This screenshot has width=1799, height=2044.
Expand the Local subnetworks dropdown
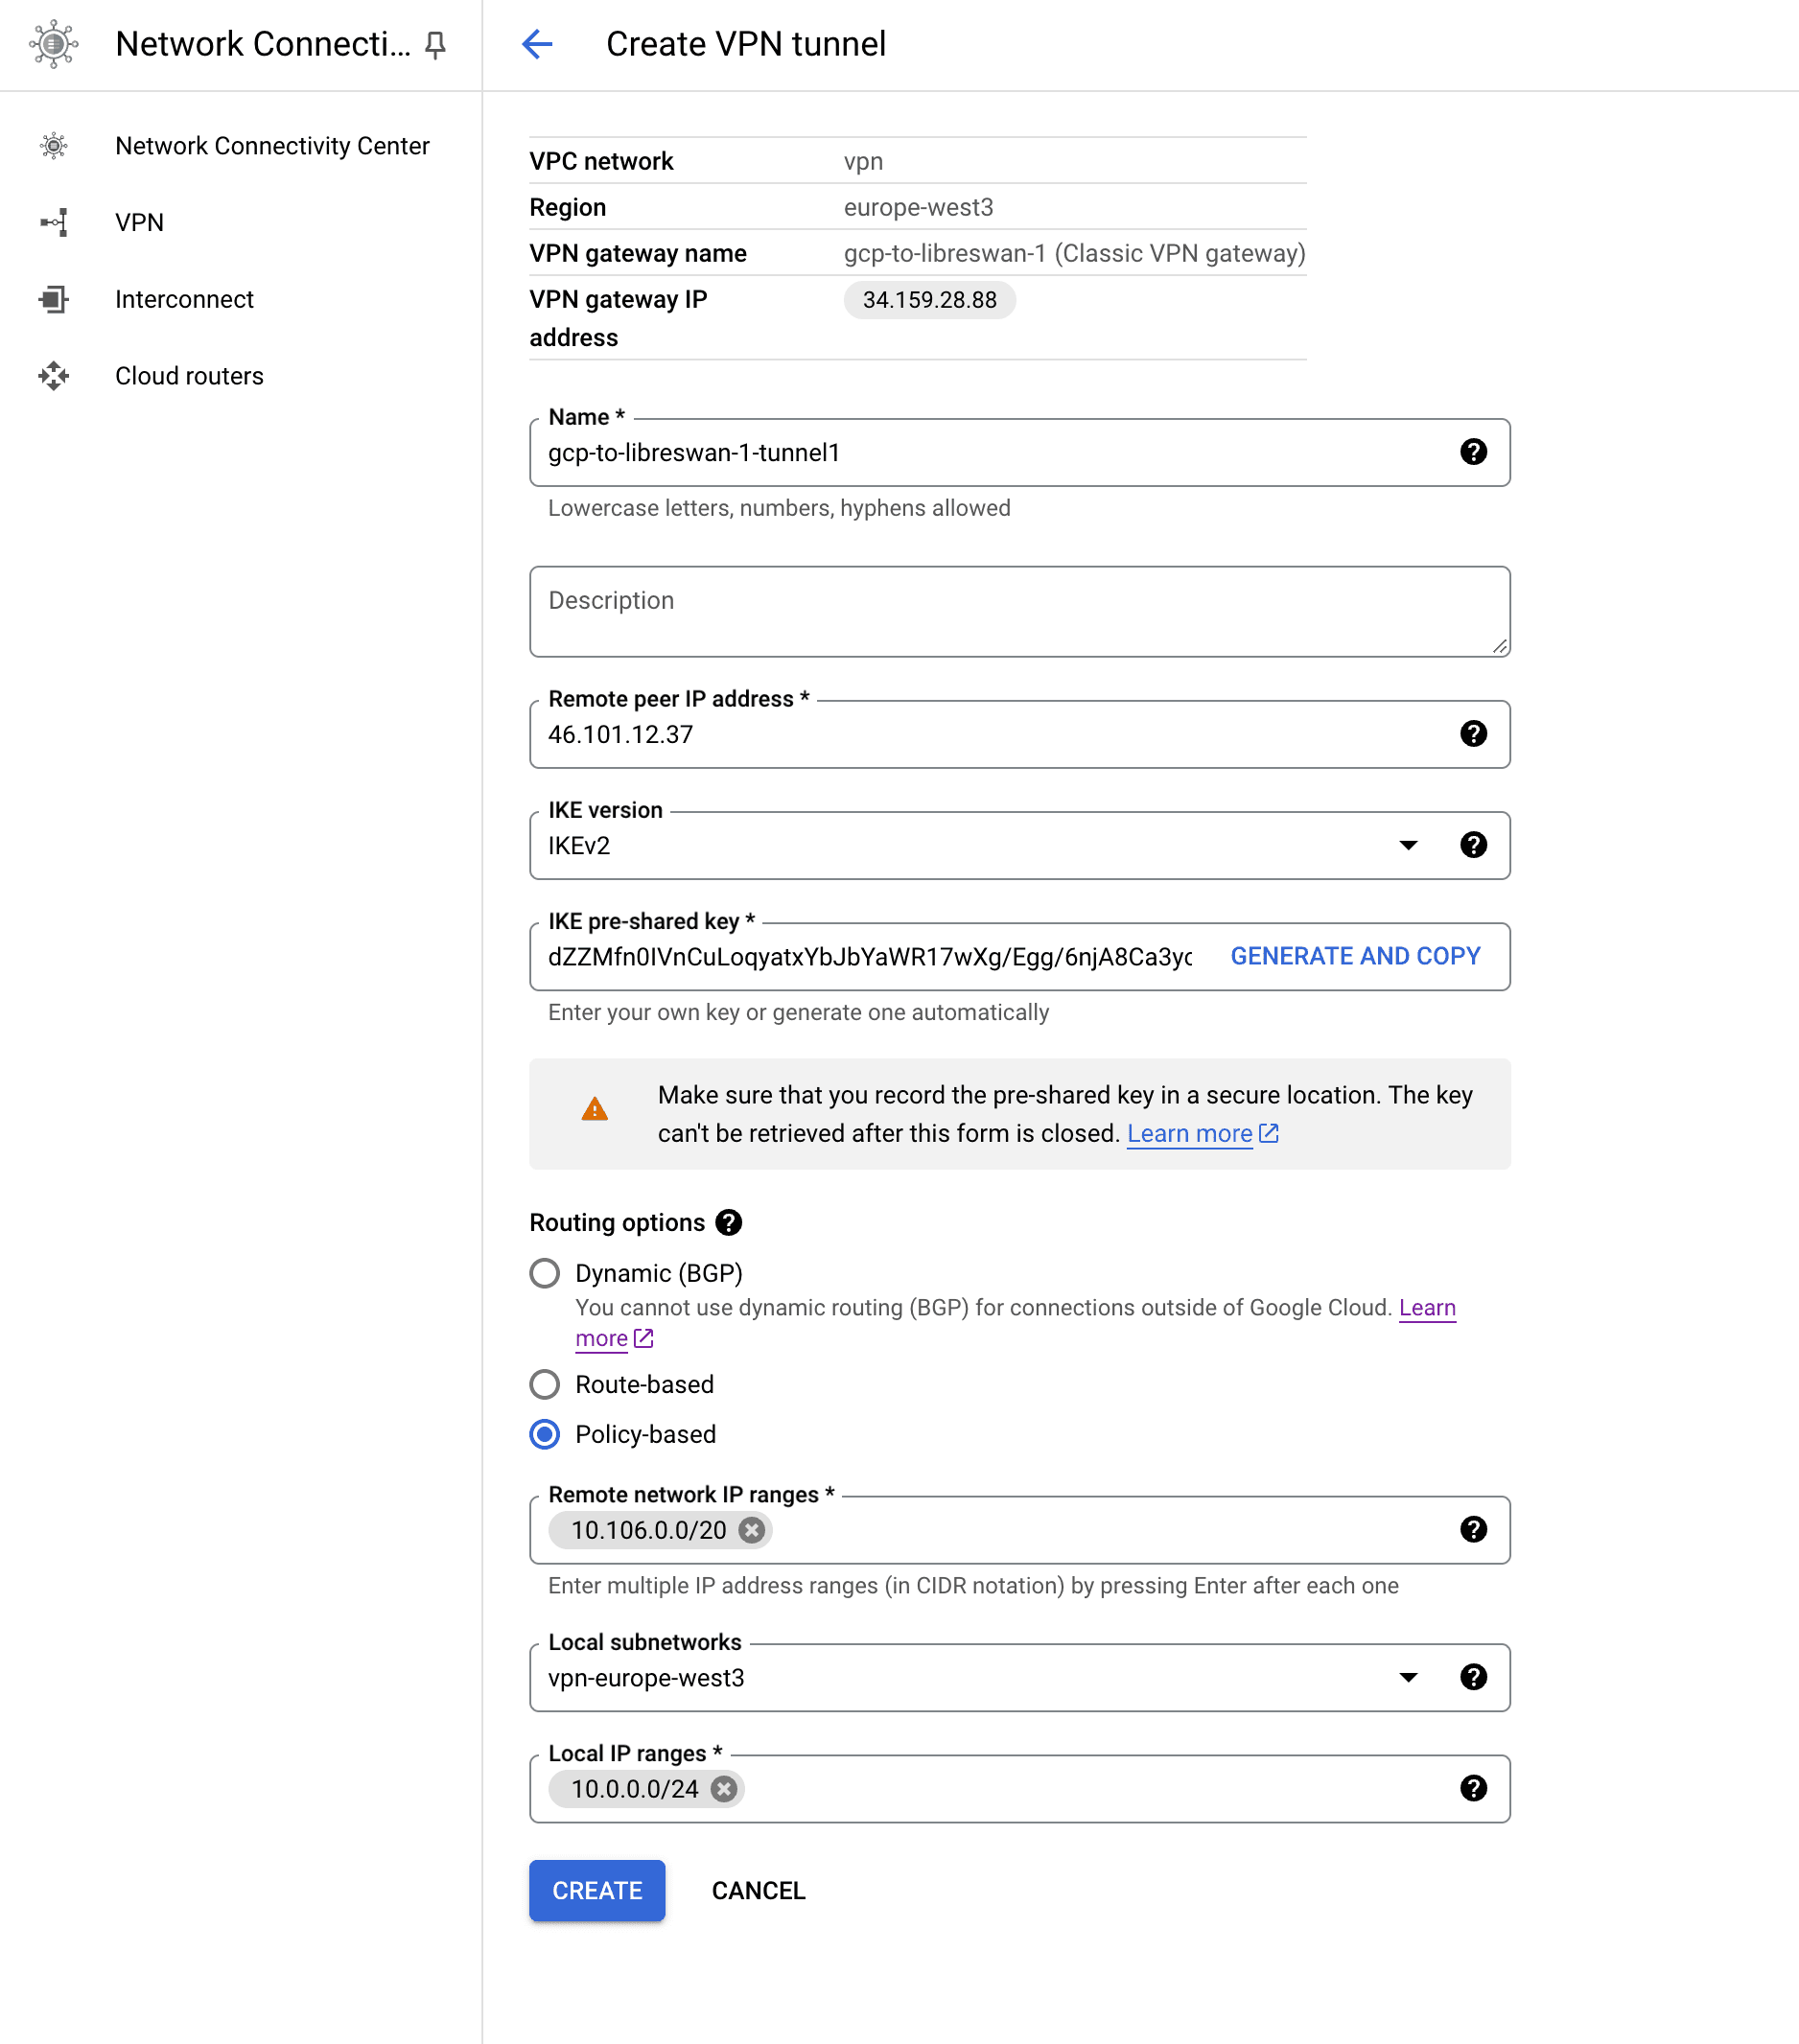(x=1408, y=1677)
